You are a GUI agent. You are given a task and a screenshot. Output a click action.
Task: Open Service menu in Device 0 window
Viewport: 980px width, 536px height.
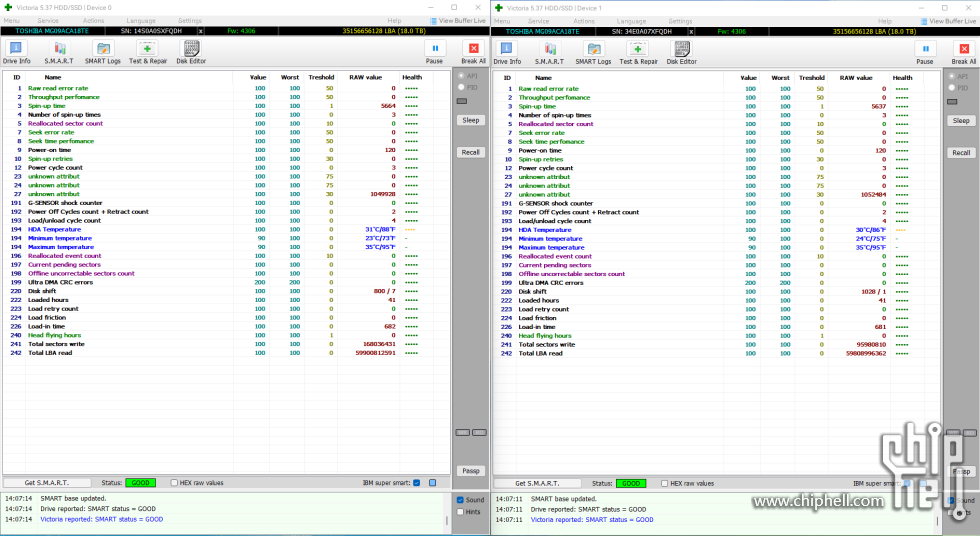tap(48, 21)
